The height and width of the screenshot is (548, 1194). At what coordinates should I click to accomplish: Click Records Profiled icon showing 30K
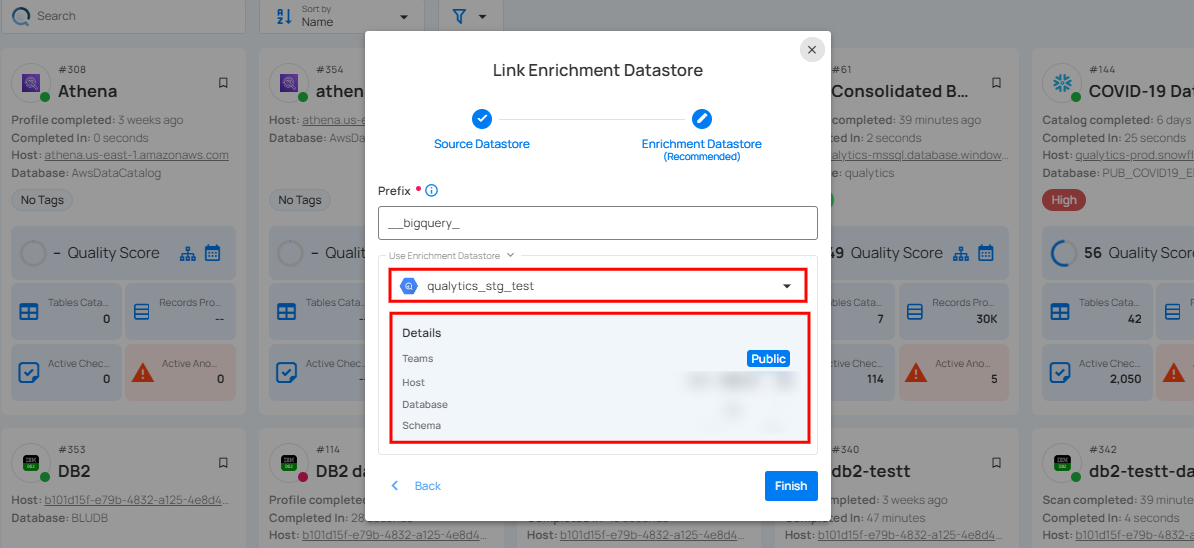[x=915, y=312]
